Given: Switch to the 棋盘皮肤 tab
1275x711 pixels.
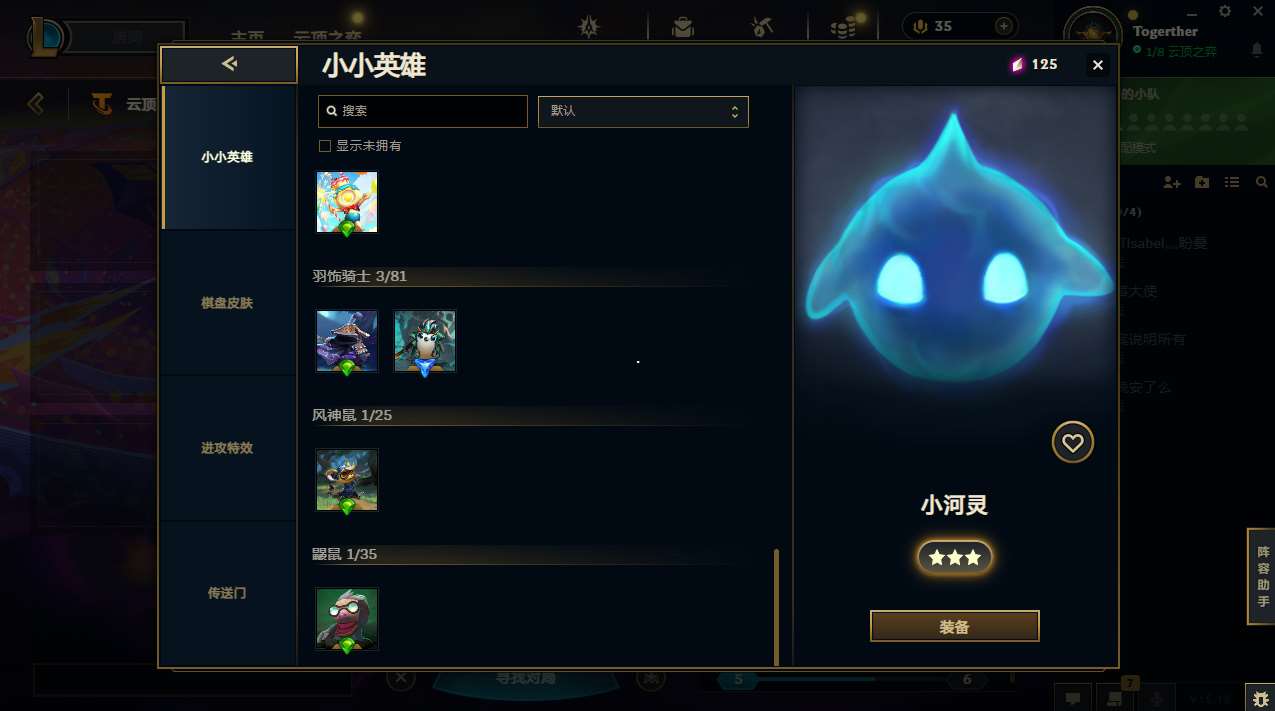Looking at the screenshot, I should tap(227, 303).
